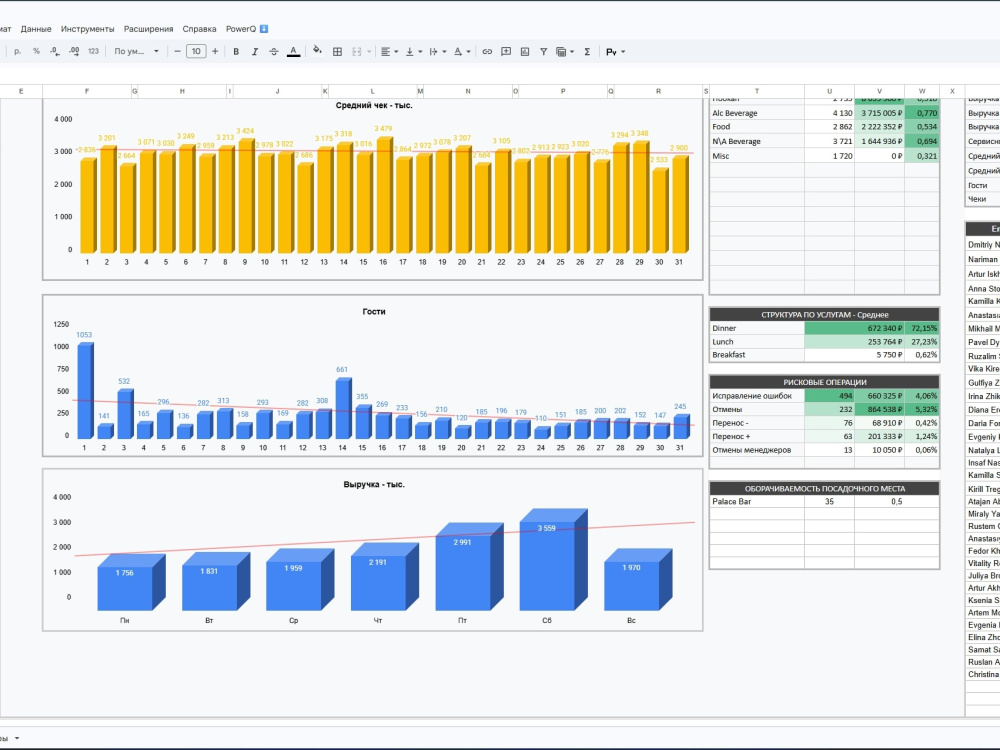Click the Сб bar labeled 3 559
Image resolution: width=1000 pixels, height=750 pixels.
[554, 561]
